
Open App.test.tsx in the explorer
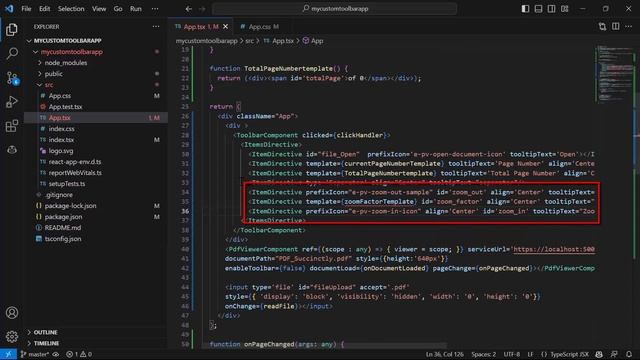(65, 107)
